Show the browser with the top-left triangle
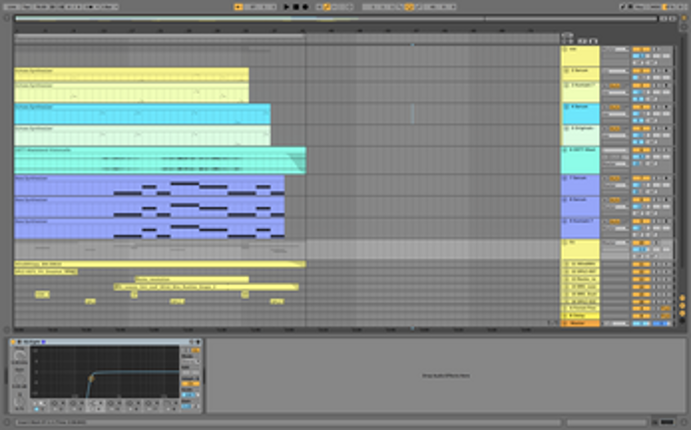The width and height of the screenshot is (691, 430). point(7,19)
